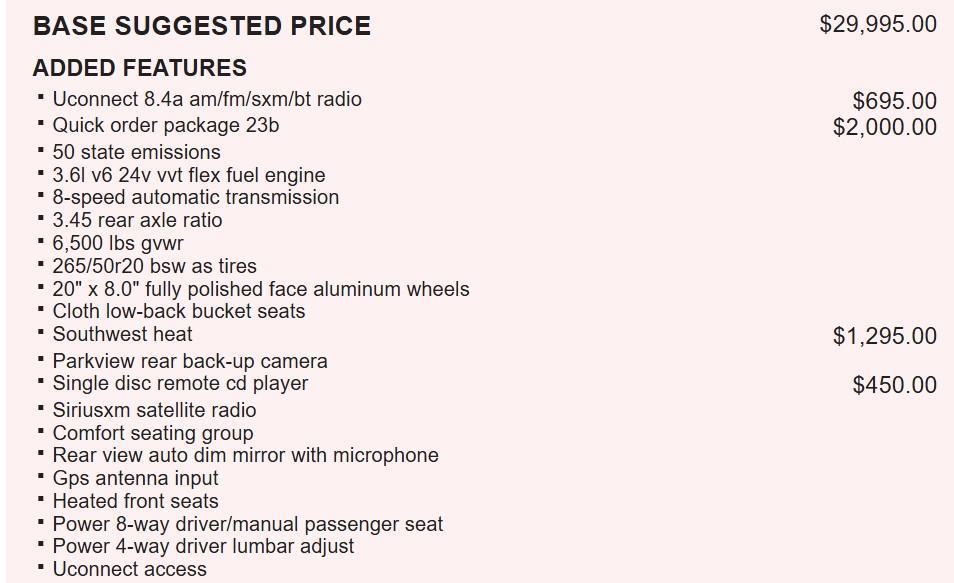Click the Southwest heat feature
The height and width of the screenshot is (583, 954).
point(122,334)
